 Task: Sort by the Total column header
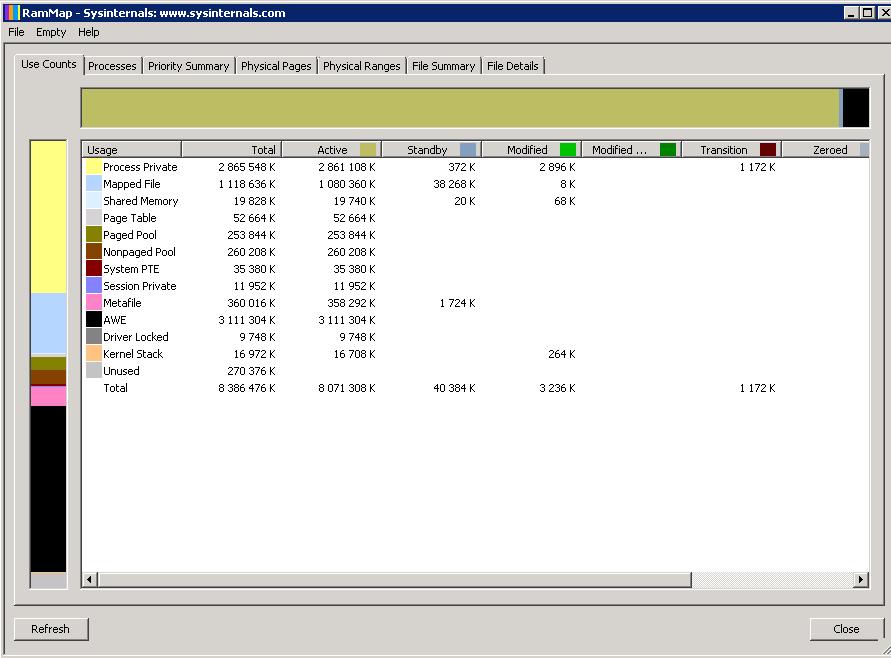pos(232,150)
